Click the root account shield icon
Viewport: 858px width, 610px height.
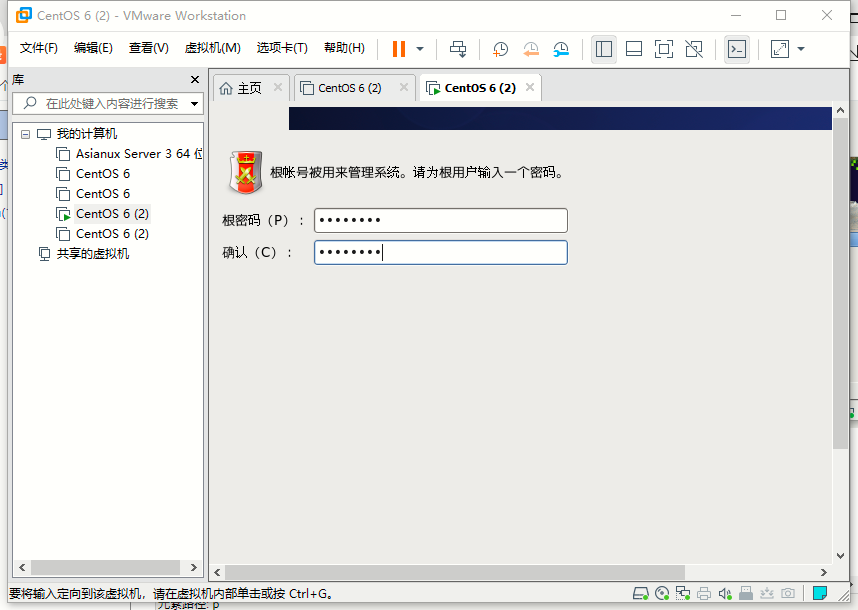pos(246,172)
